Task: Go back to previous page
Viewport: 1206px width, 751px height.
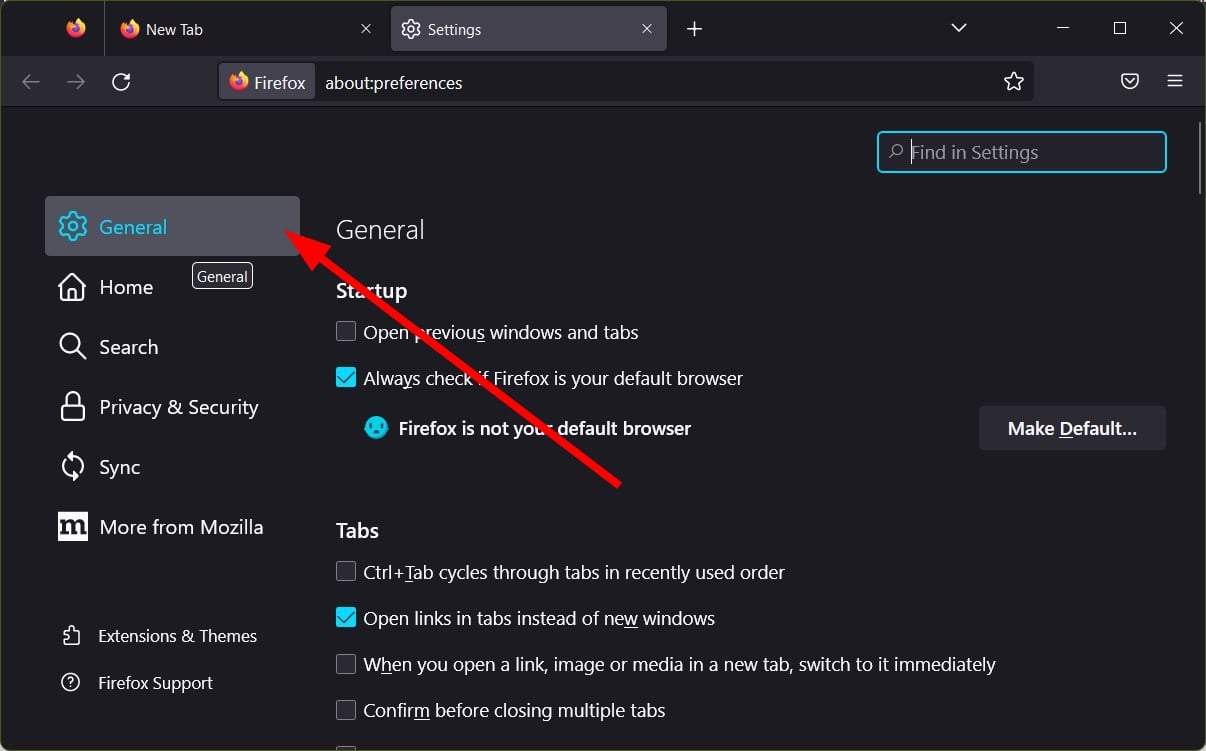Action: [31, 82]
